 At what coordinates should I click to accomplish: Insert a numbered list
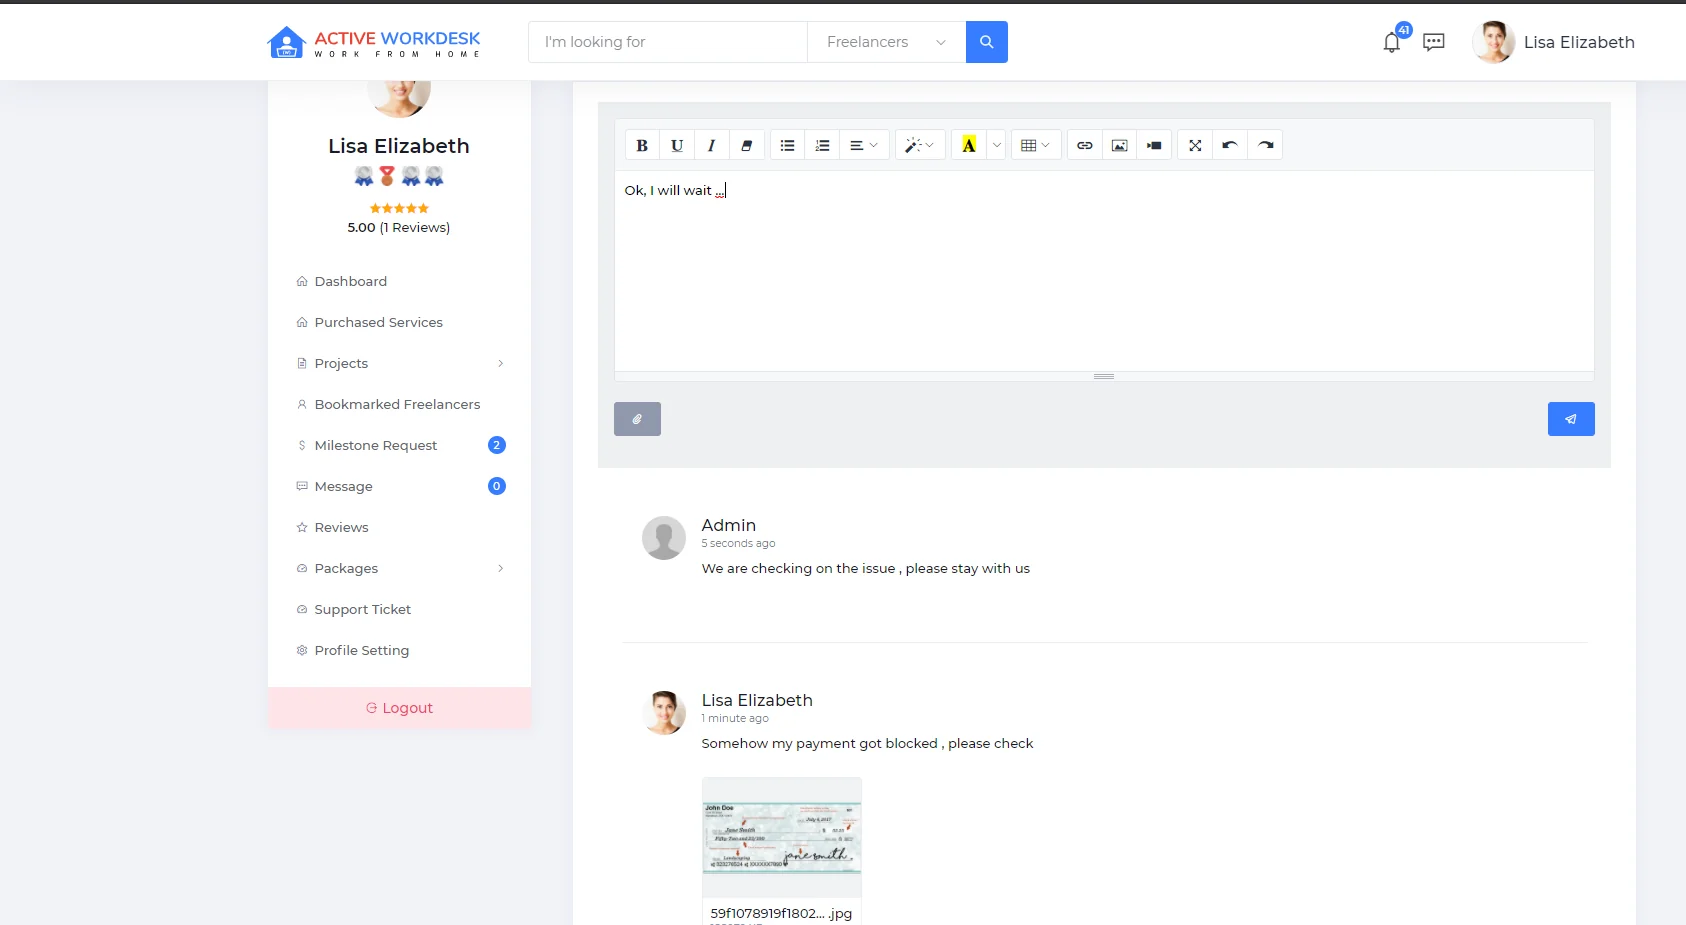822,145
